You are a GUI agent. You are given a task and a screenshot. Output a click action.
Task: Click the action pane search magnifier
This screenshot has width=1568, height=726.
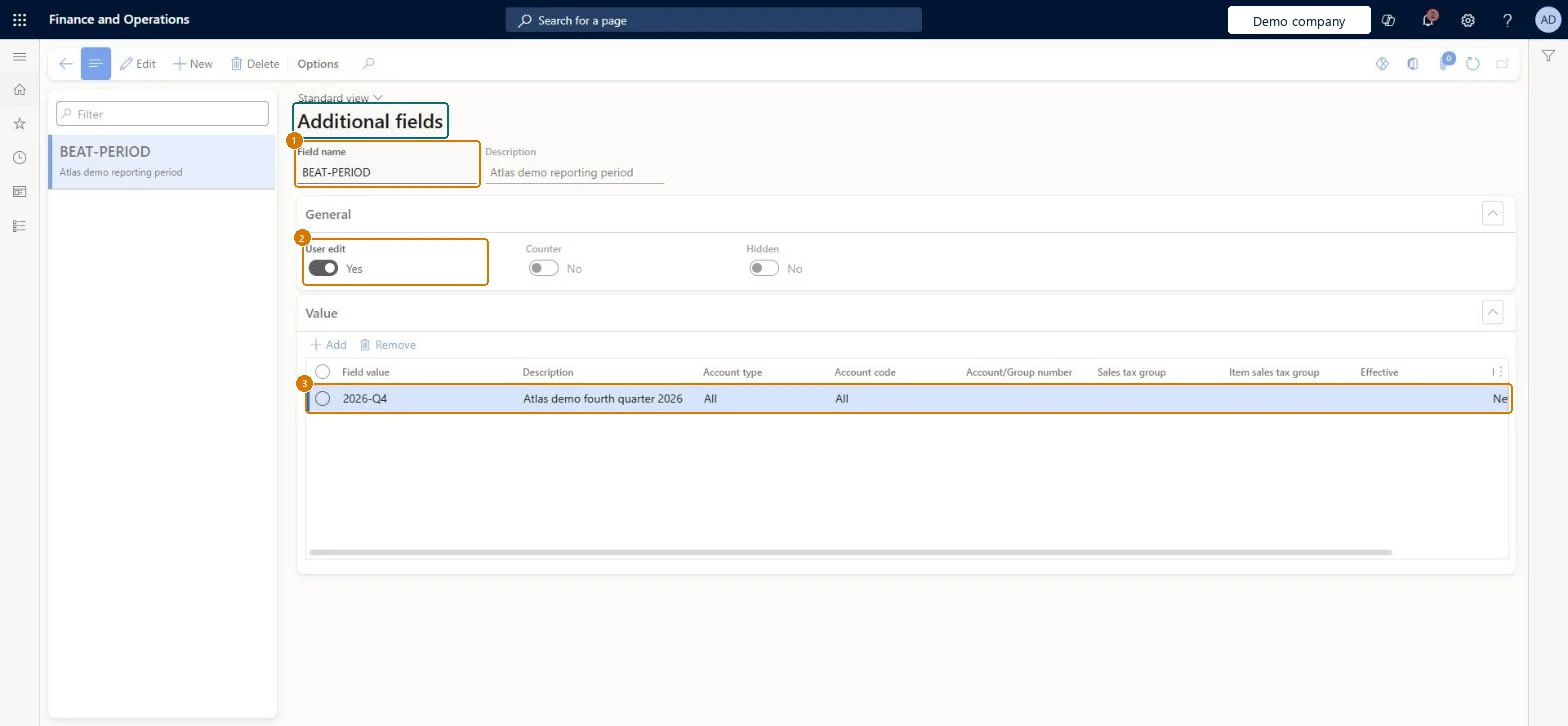tap(368, 64)
